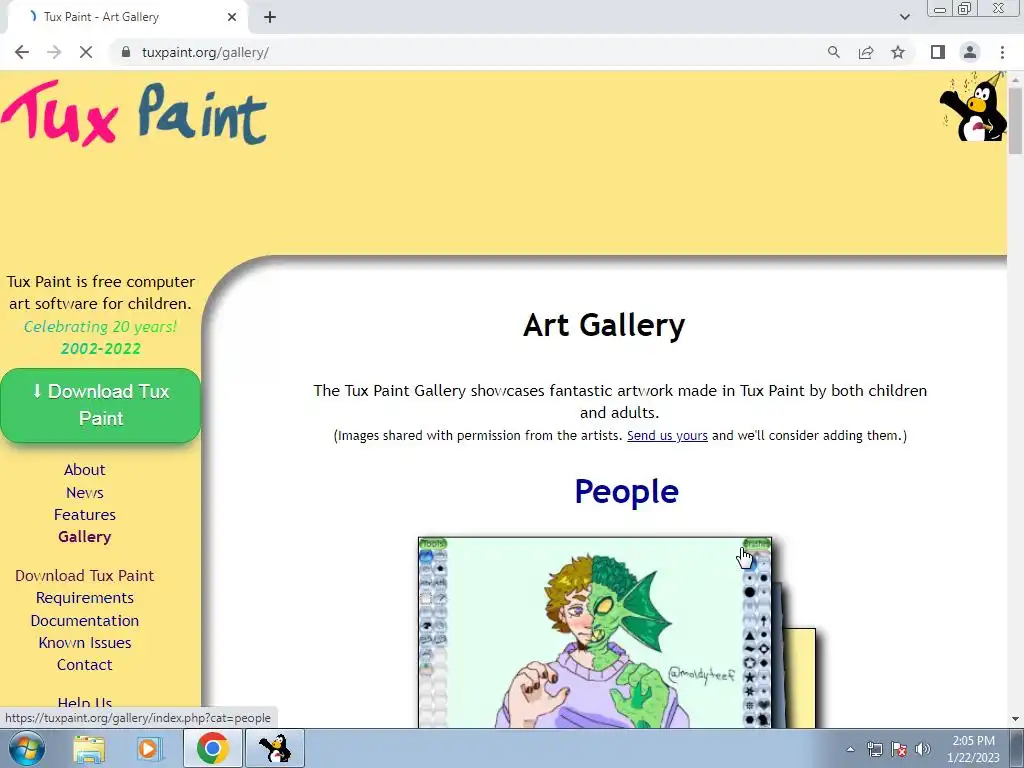1024x768 pixels.
Task: Open the taskbar clock and date
Action: pyautogui.click(x=973, y=749)
